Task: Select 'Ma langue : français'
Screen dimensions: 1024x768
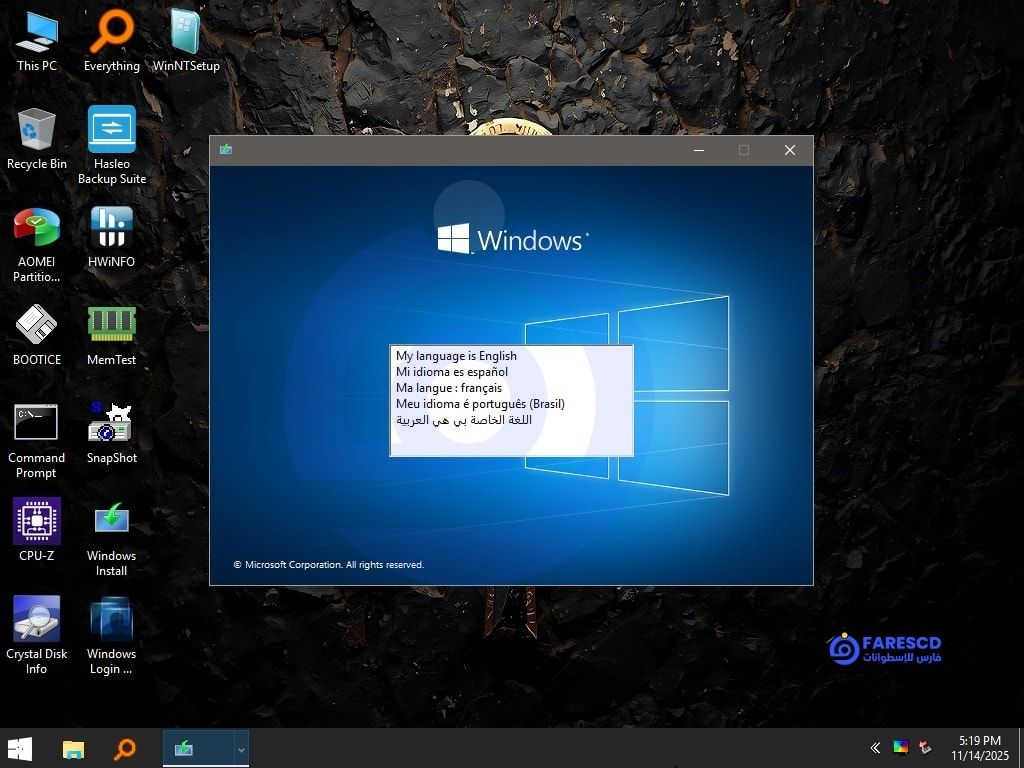Action: click(448, 388)
